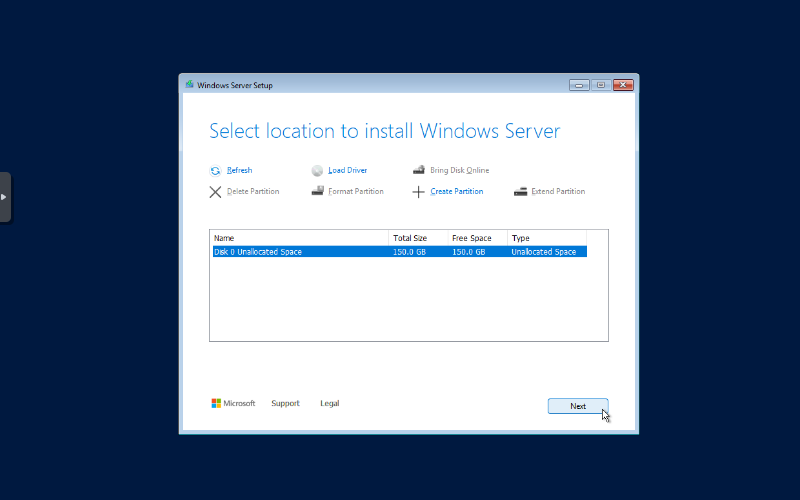Minimize the Windows Server Setup window
This screenshot has height=500, width=800.
pos(578,85)
